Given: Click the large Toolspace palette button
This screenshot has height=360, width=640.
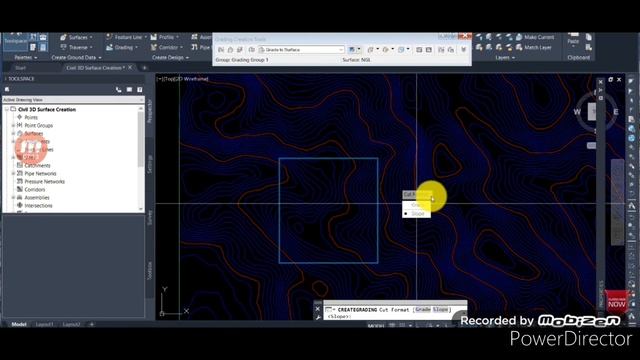Looking at the screenshot, I should [x=16, y=42].
